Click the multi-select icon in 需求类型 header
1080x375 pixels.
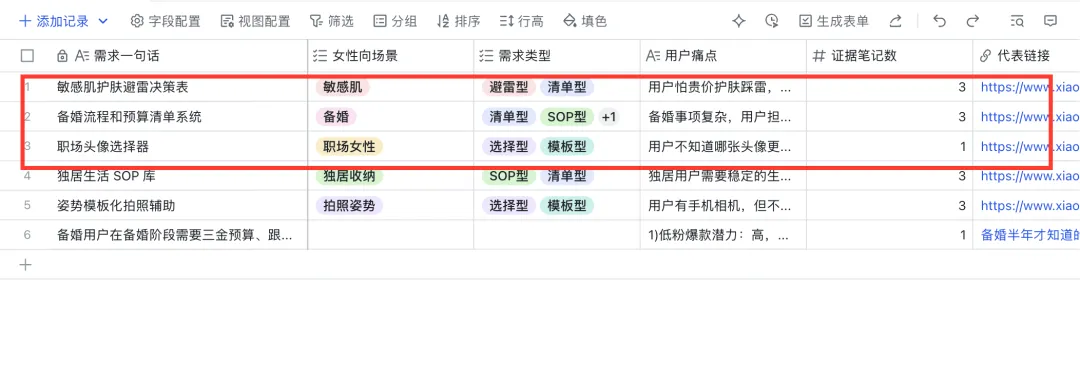(486, 56)
